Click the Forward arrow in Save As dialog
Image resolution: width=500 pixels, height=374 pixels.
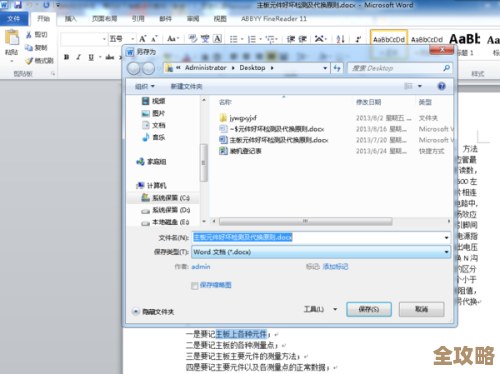point(148,68)
